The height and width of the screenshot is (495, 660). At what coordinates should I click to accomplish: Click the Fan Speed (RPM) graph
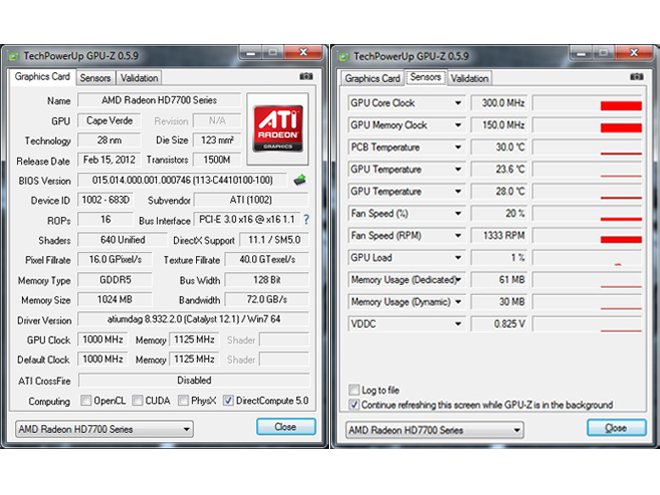[x=587, y=236]
